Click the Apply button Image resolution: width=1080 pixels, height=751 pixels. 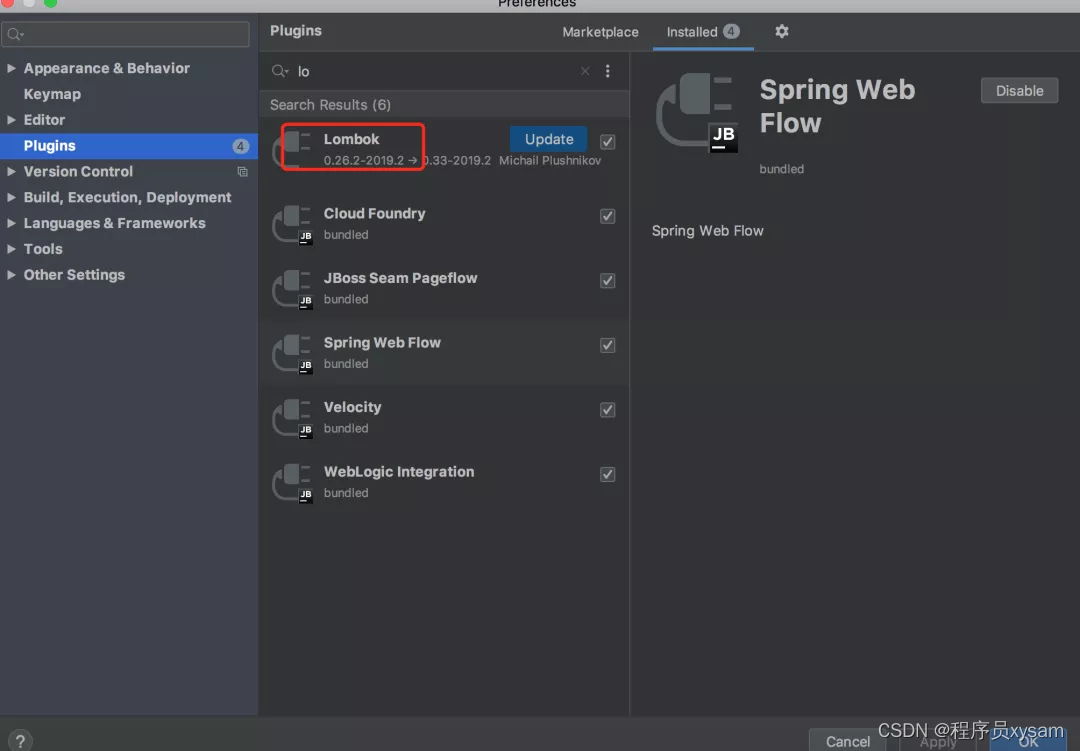937,741
